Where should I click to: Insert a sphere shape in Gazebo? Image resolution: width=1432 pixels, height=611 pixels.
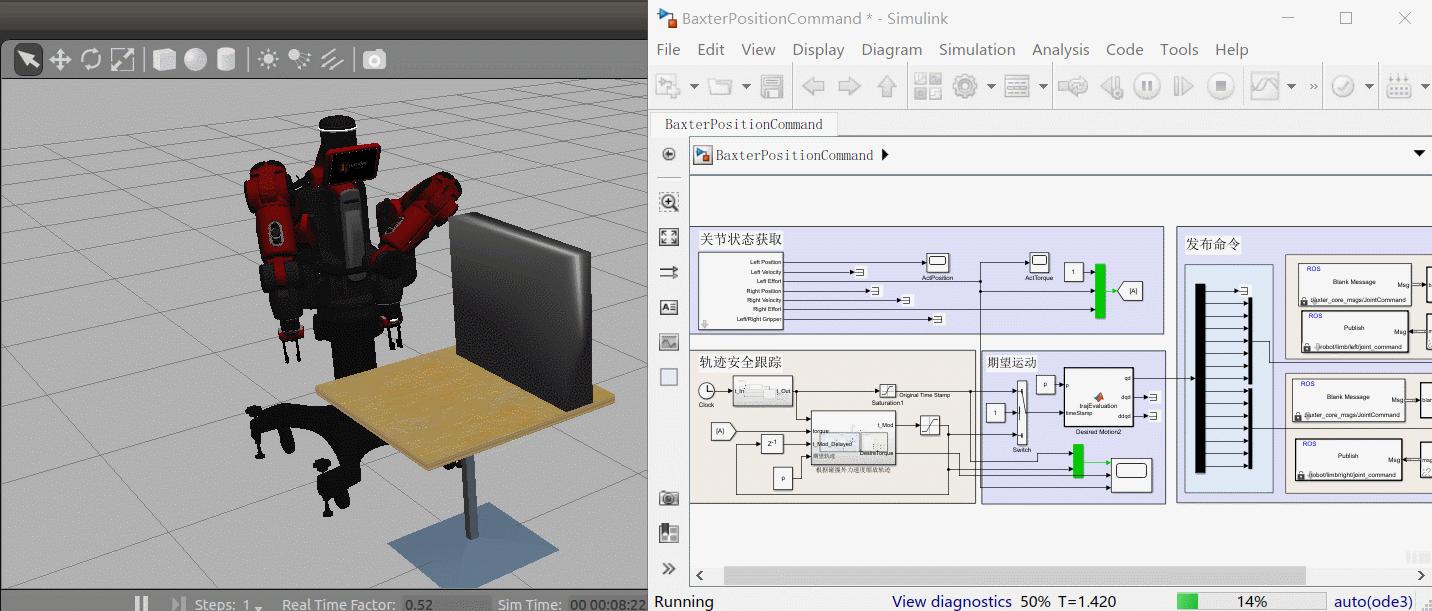(x=196, y=58)
